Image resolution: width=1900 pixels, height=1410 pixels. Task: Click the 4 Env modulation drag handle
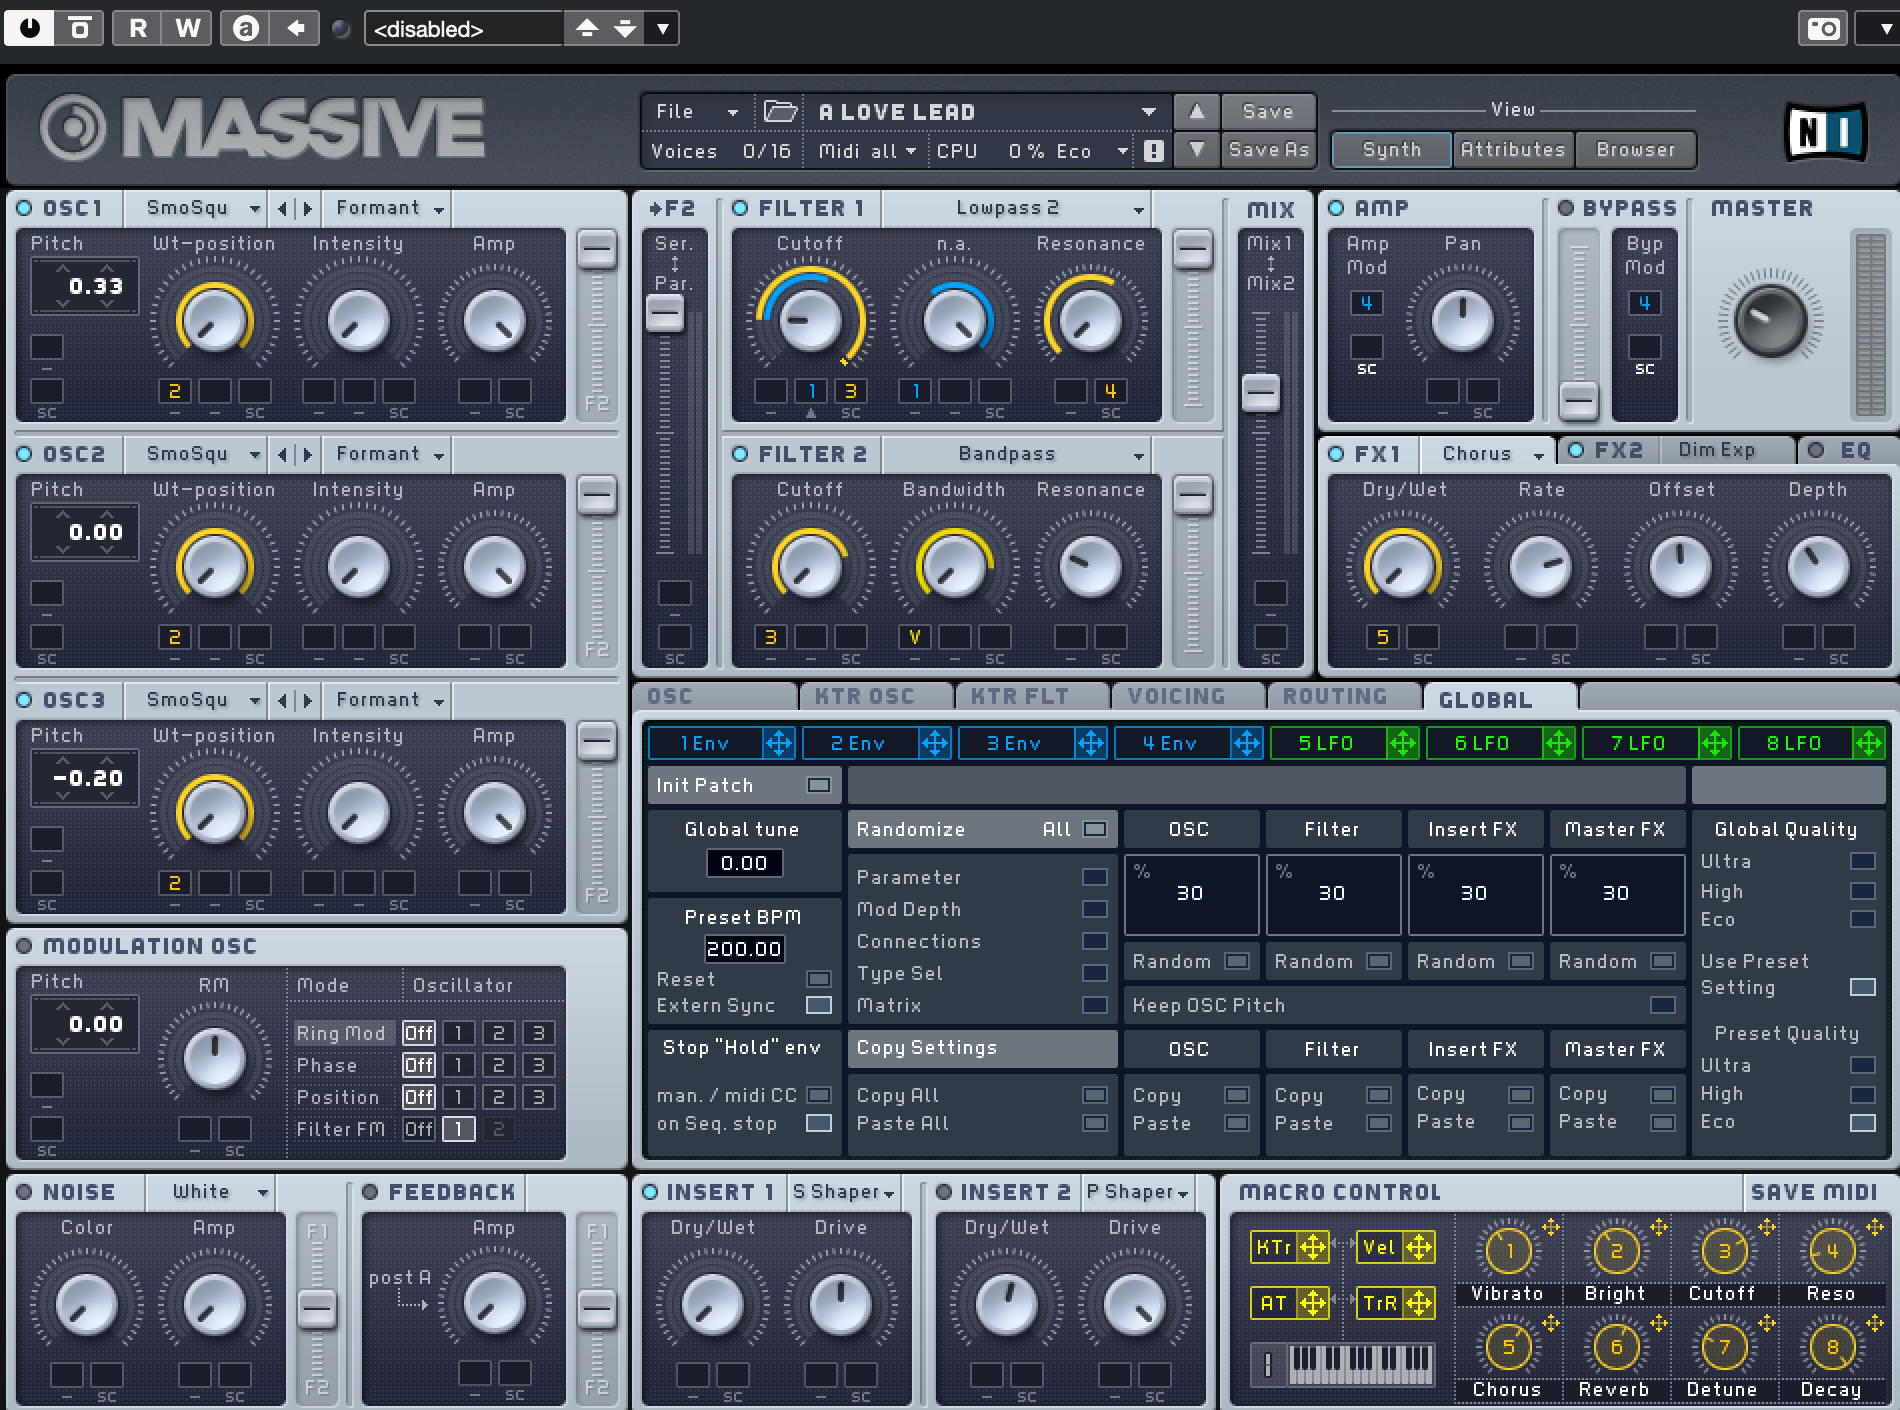coord(1246,743)
